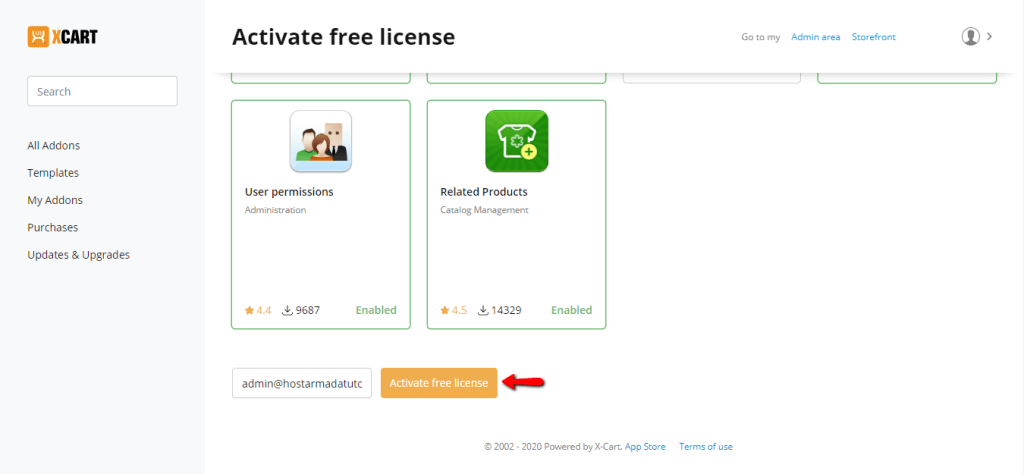Open Updates & Upgrades
The height and width of the screenshot is (474, 1024).
coord(78,255)
